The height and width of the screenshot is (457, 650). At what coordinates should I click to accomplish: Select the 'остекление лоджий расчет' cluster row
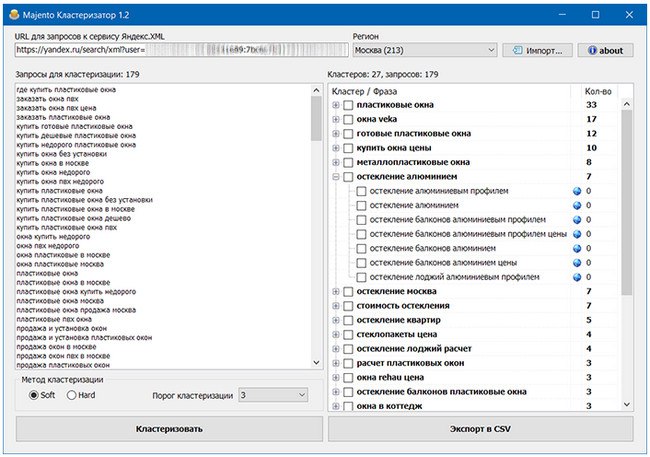tap(414, 349)
